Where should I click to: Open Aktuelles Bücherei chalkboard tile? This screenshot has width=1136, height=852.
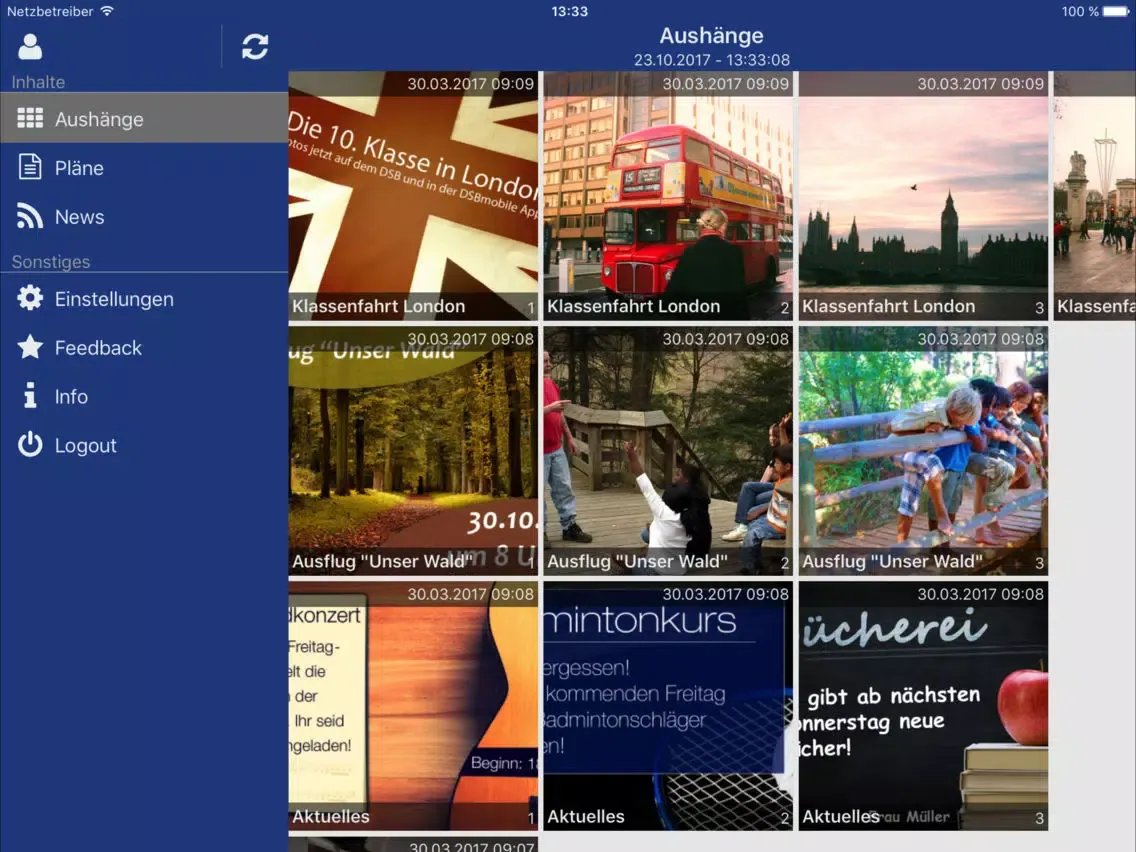click(923, 706)
